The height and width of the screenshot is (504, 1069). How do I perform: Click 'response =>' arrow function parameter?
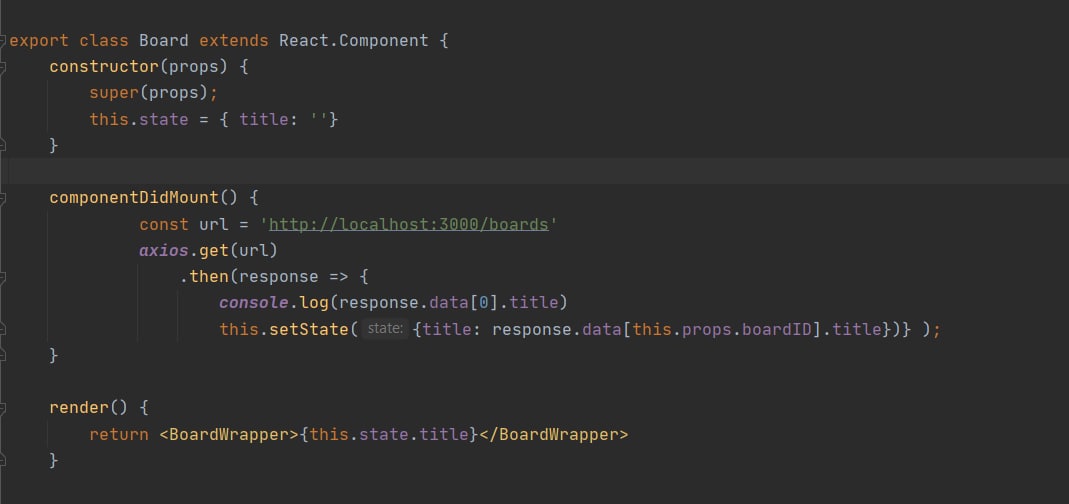(x=294, y=277)
